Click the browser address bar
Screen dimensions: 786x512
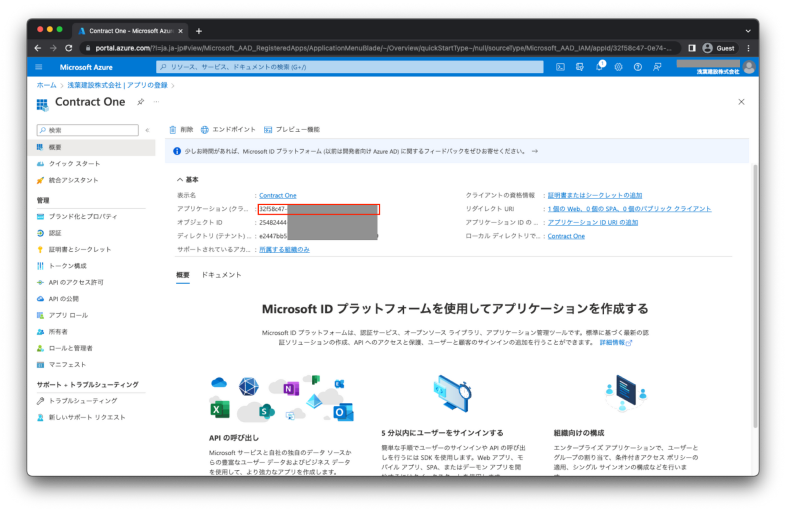[x=380, y=48]
